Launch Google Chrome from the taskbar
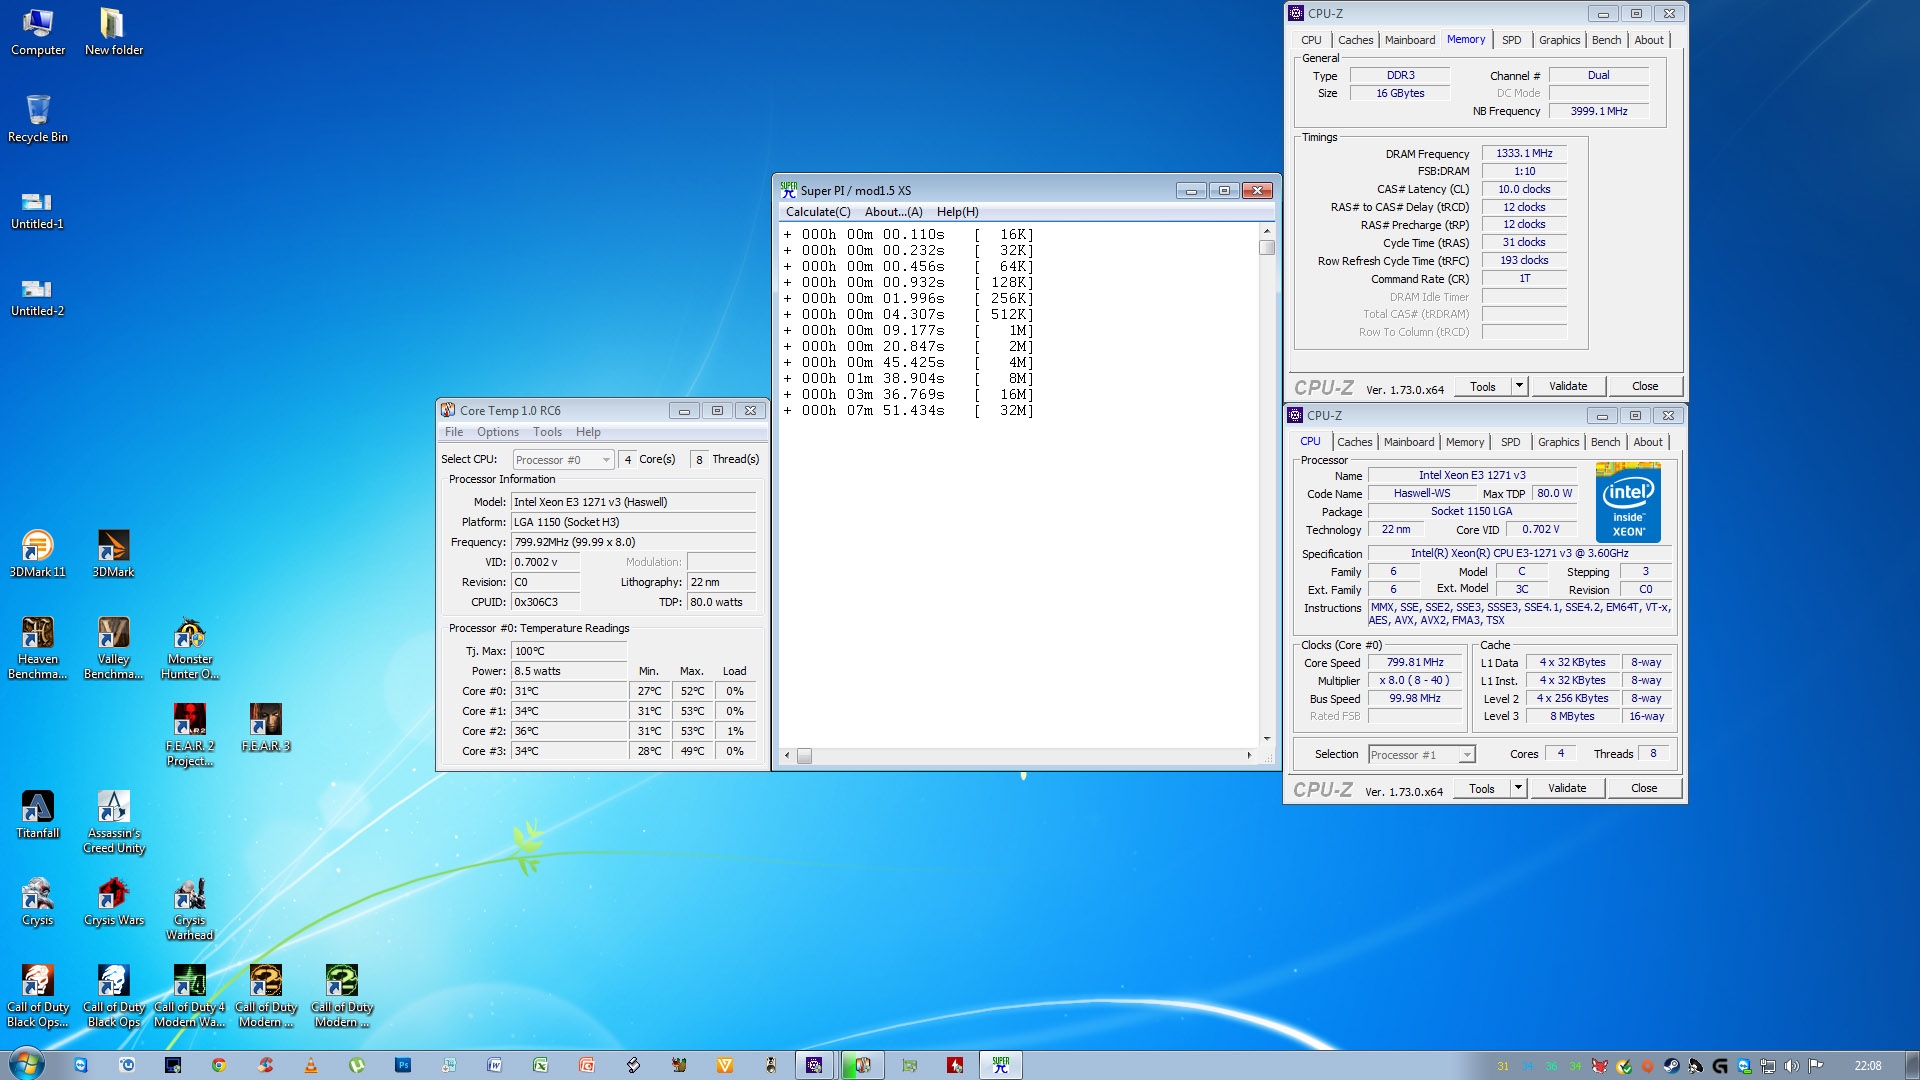 (x=219, y=1065)
